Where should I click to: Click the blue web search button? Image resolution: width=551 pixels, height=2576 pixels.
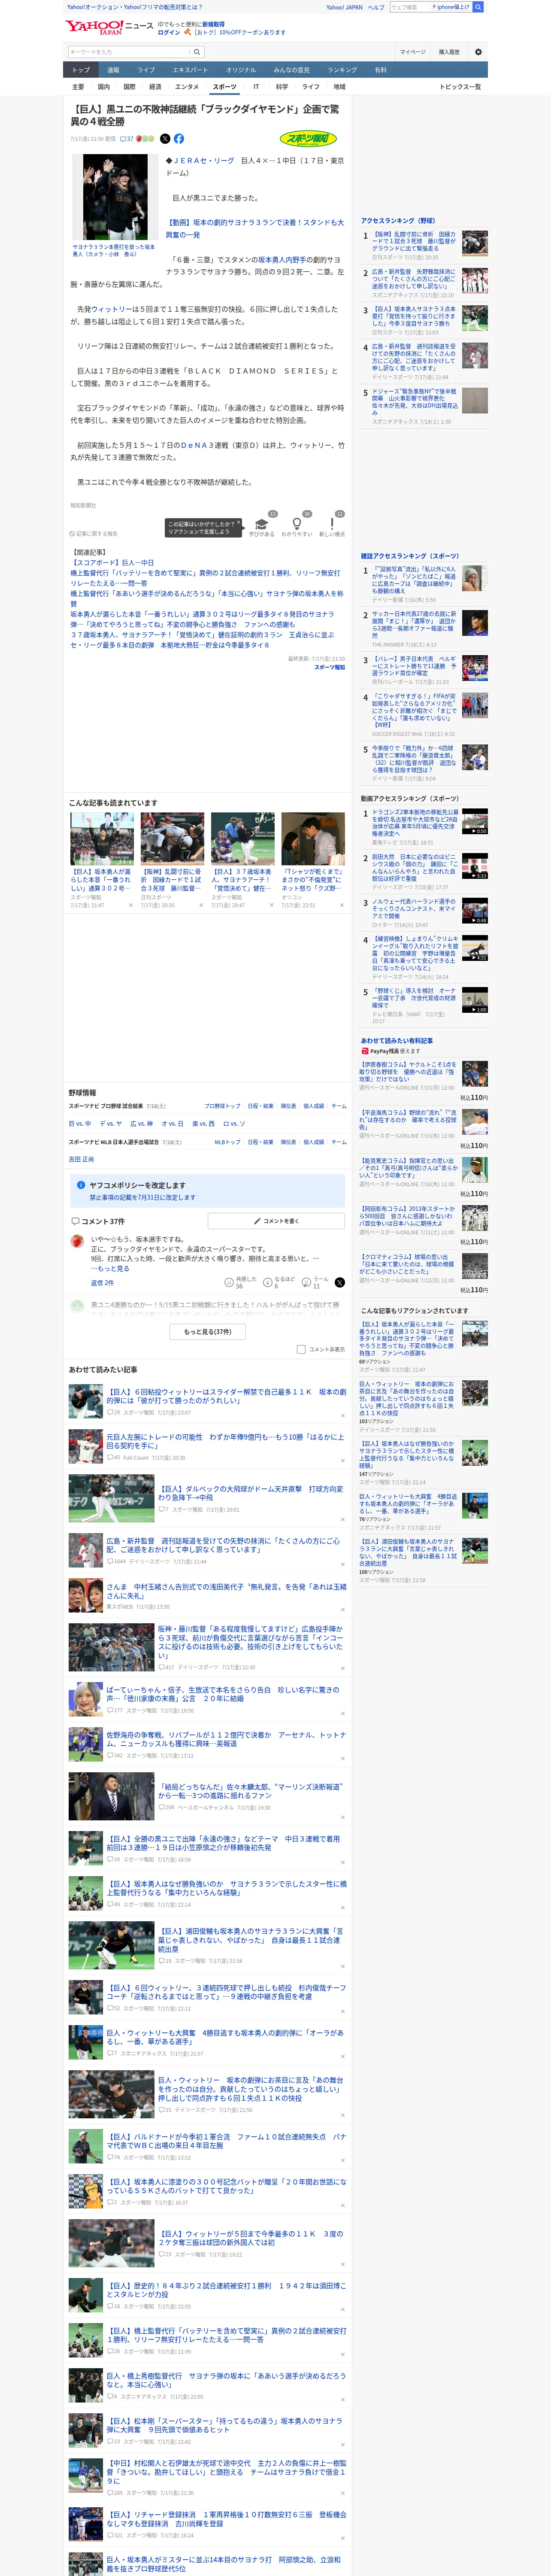[478, 7]
